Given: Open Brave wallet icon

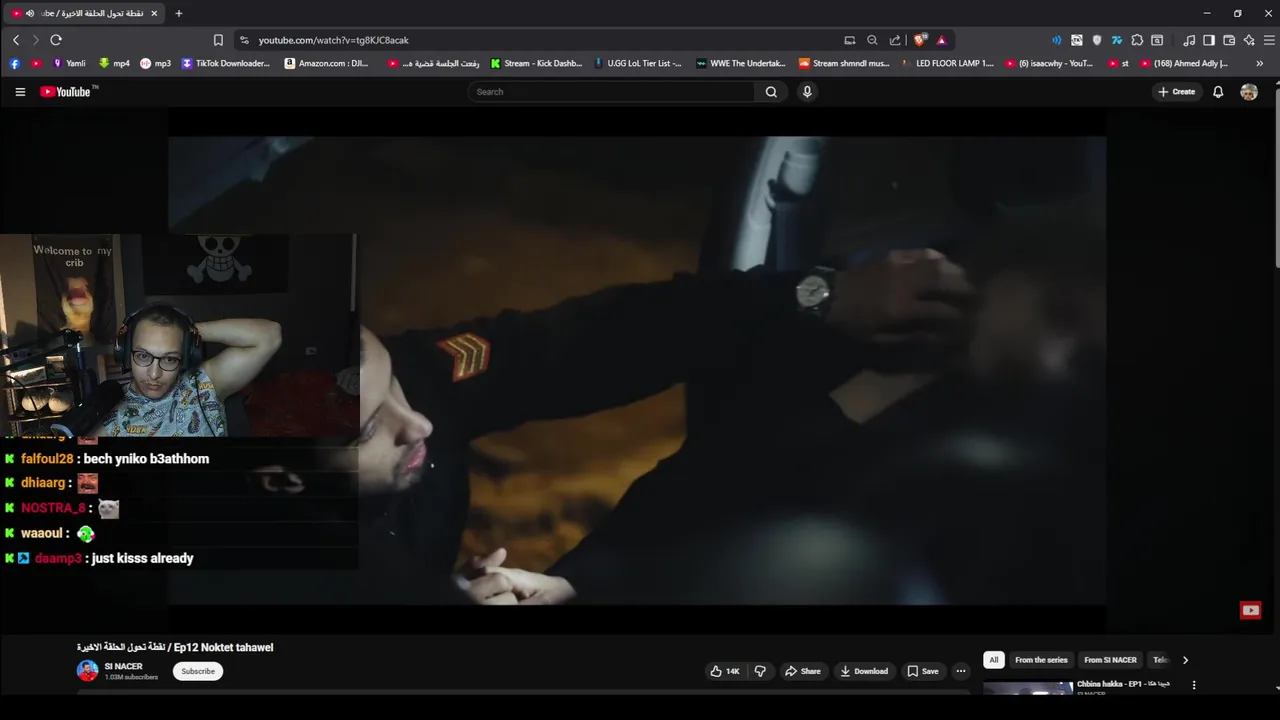Looking at the screenshot, I should [x=1229, y=40].
